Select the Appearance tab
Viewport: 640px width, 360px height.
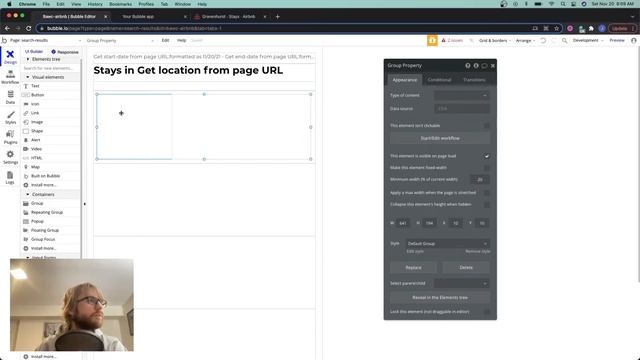pos(404,80)
